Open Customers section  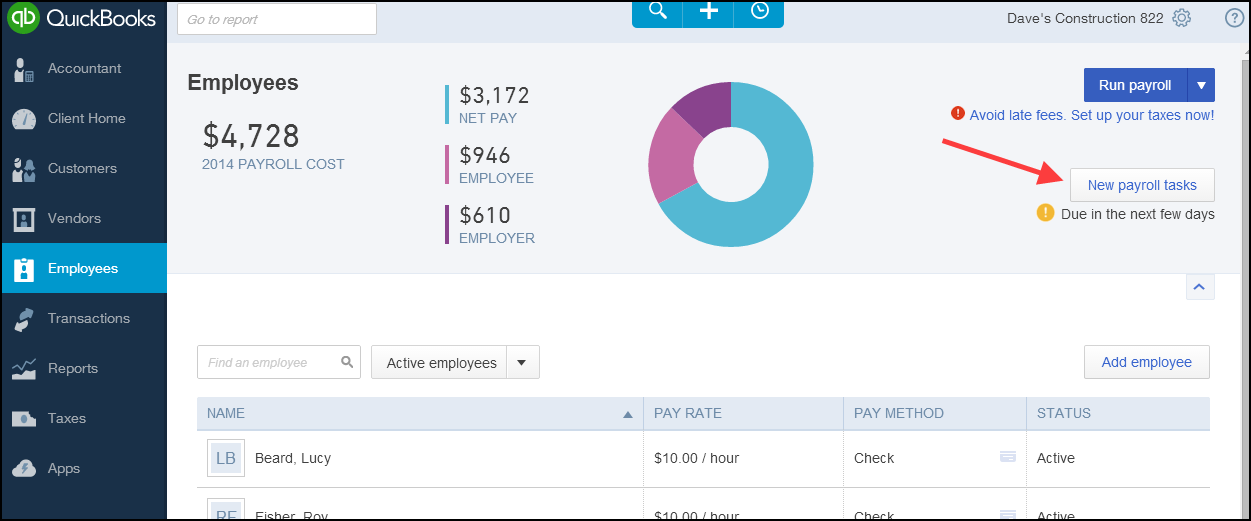[x=84, y=169]
